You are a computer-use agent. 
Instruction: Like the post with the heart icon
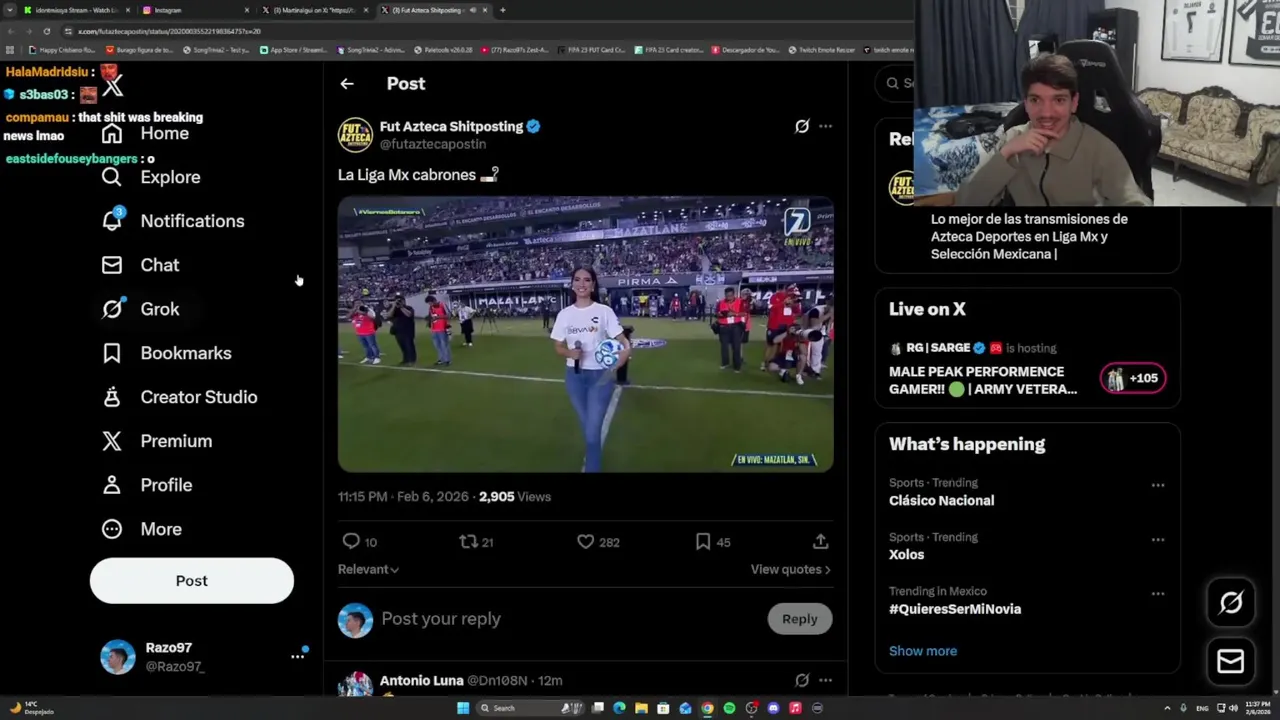[585, 541]
